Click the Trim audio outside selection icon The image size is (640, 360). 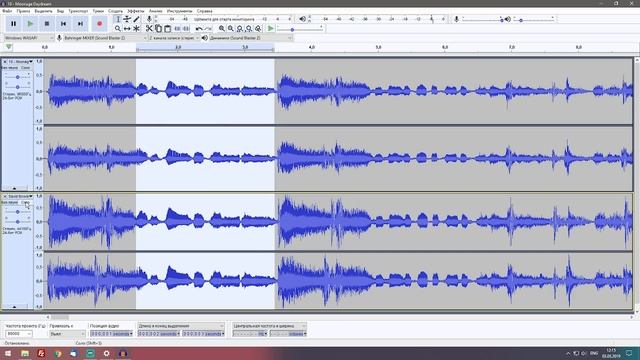pos(178,29)
